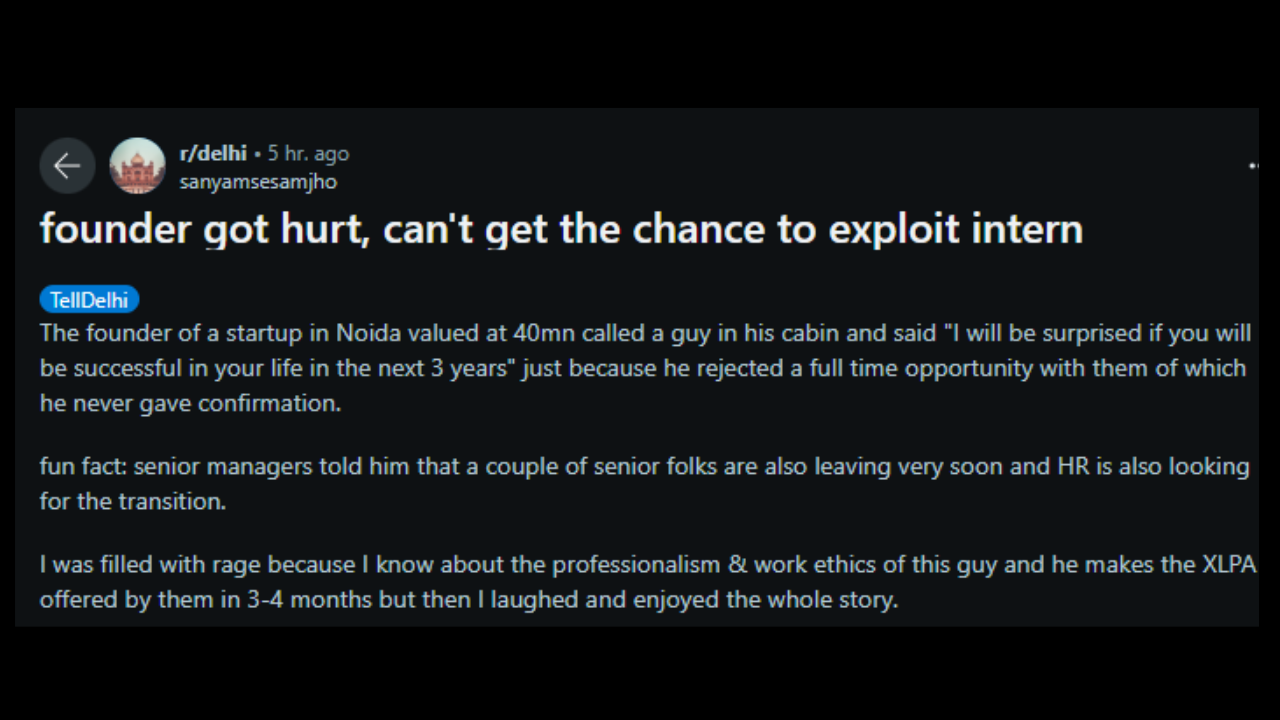Click the username below the subreddit name

258,182
